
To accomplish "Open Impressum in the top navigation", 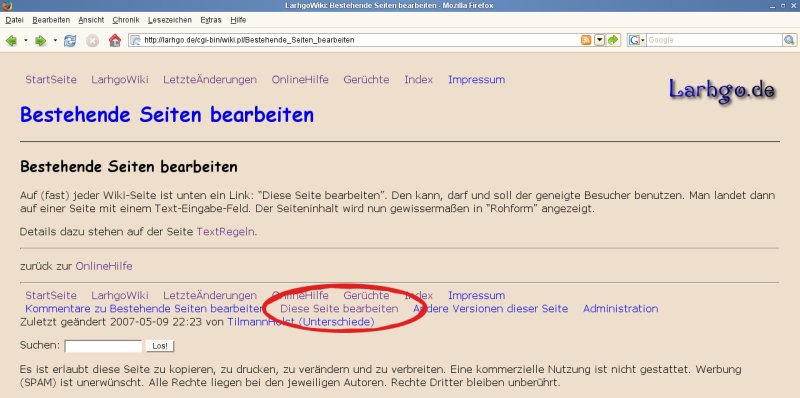I will tap(477, 80).
